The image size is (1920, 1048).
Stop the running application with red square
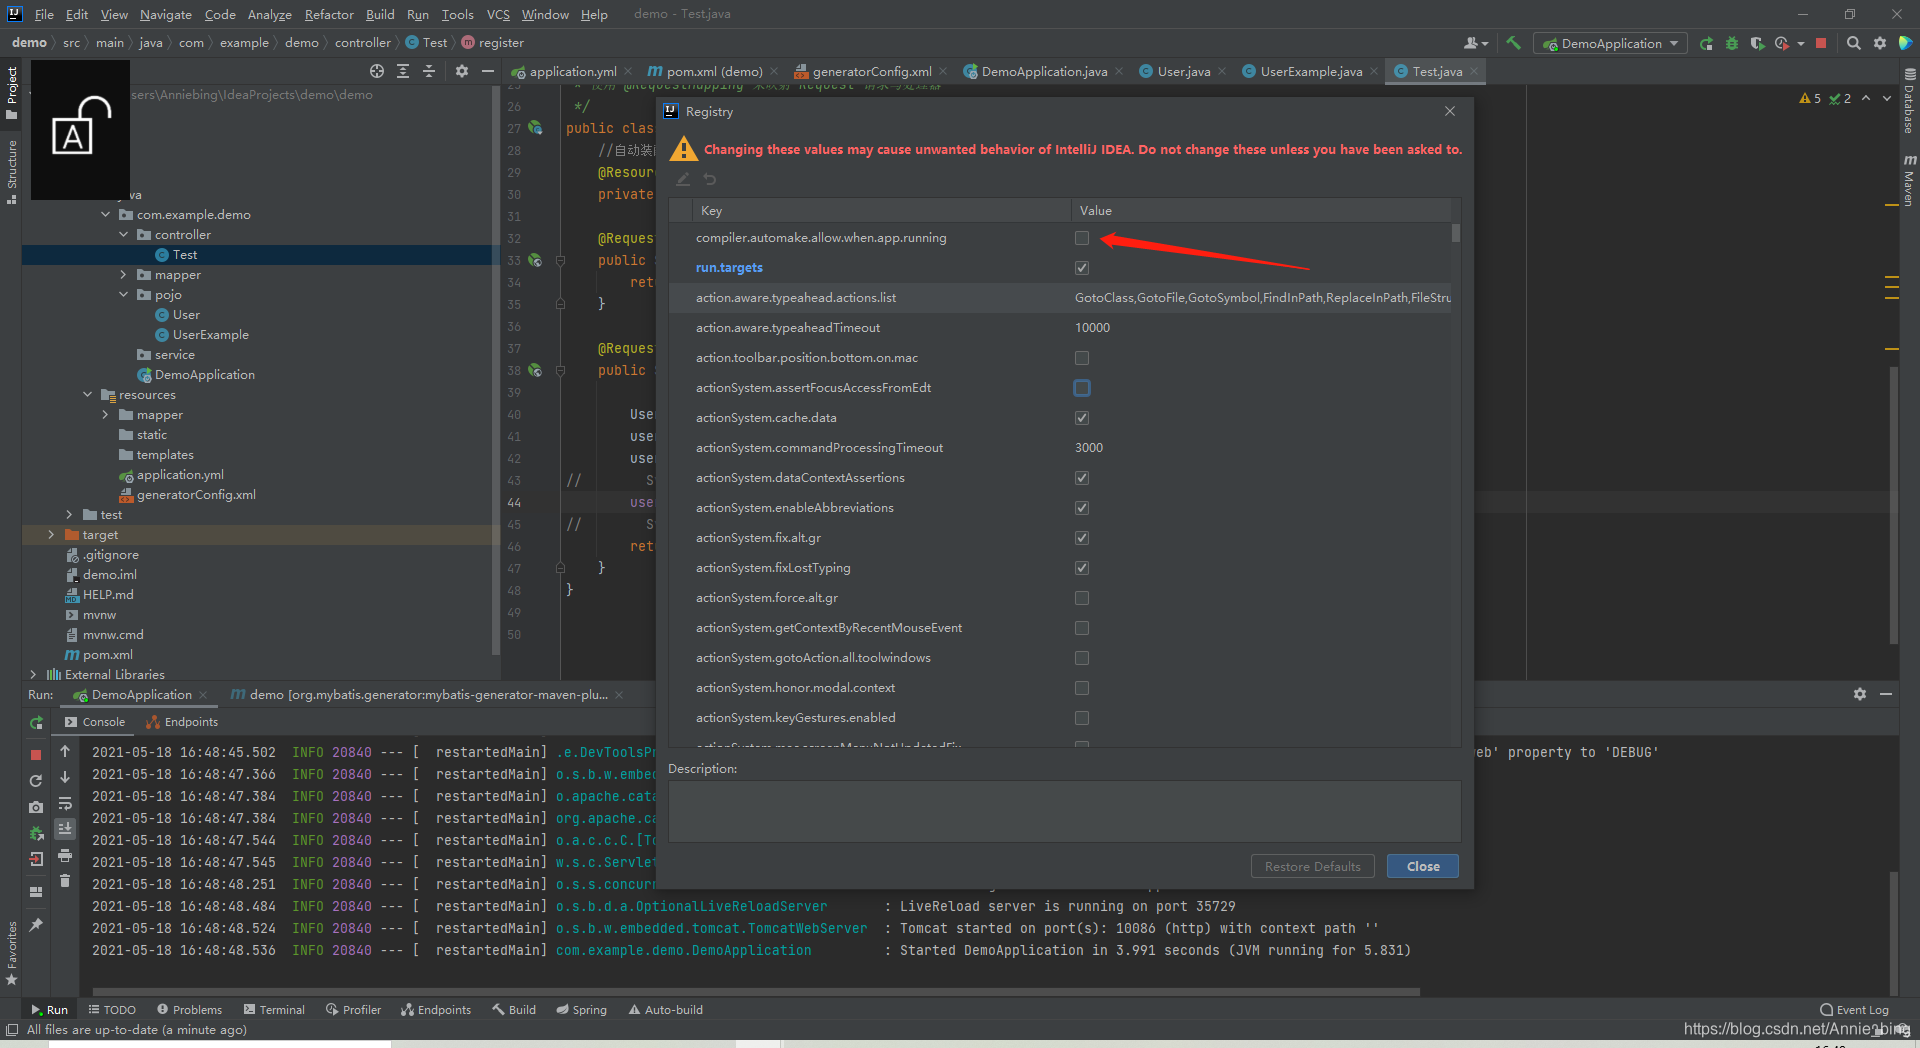tap(1821, 43)
